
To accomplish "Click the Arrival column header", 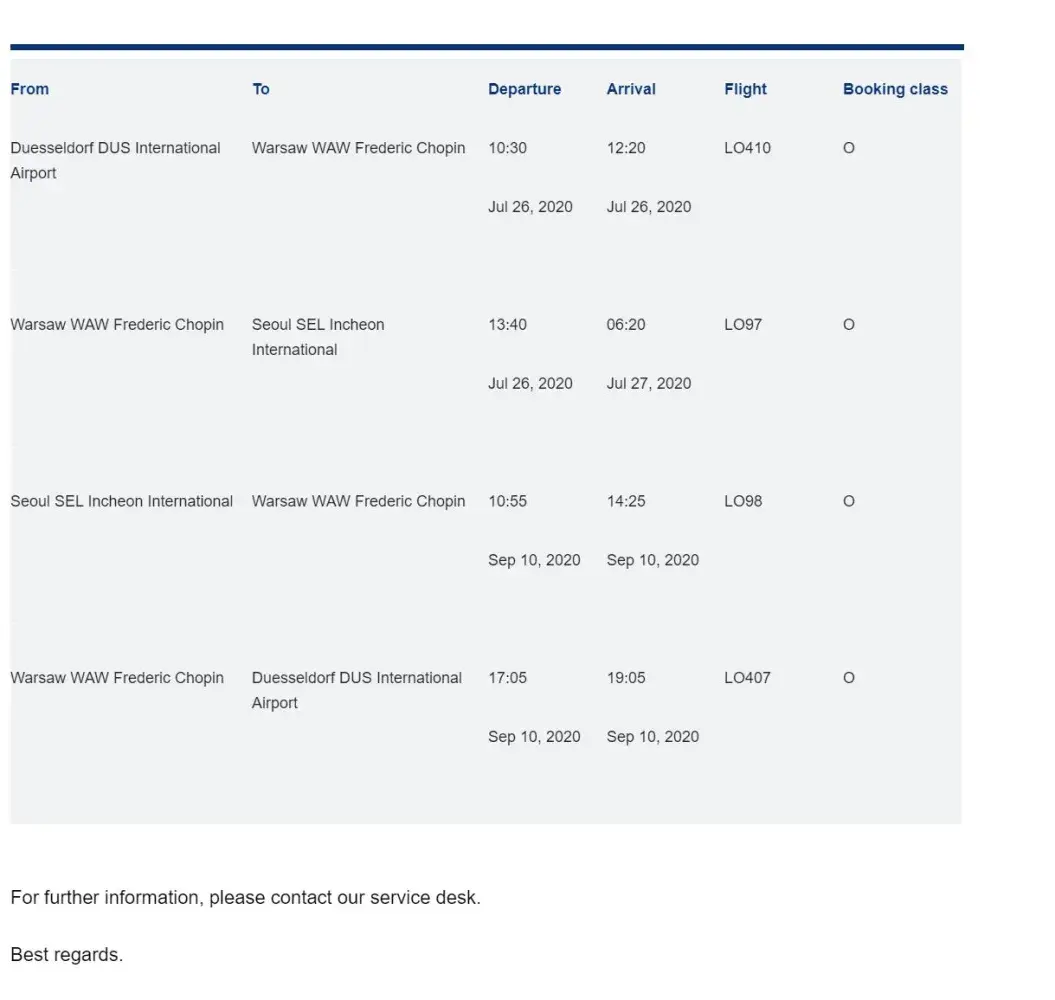I will click(x=631, y=89).
